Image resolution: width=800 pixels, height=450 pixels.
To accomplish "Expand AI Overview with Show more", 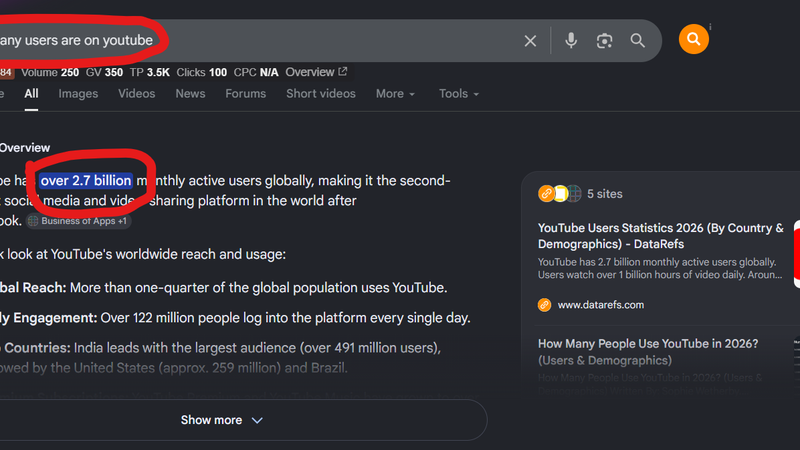I will pyautogui.click(x=221, y=420).
